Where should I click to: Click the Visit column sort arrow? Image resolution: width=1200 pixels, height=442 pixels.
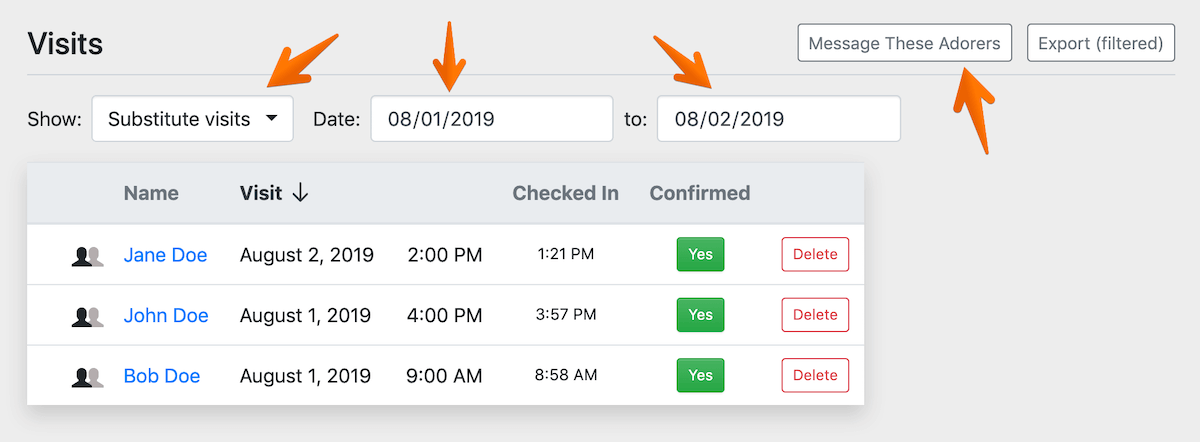click(300, 194)
